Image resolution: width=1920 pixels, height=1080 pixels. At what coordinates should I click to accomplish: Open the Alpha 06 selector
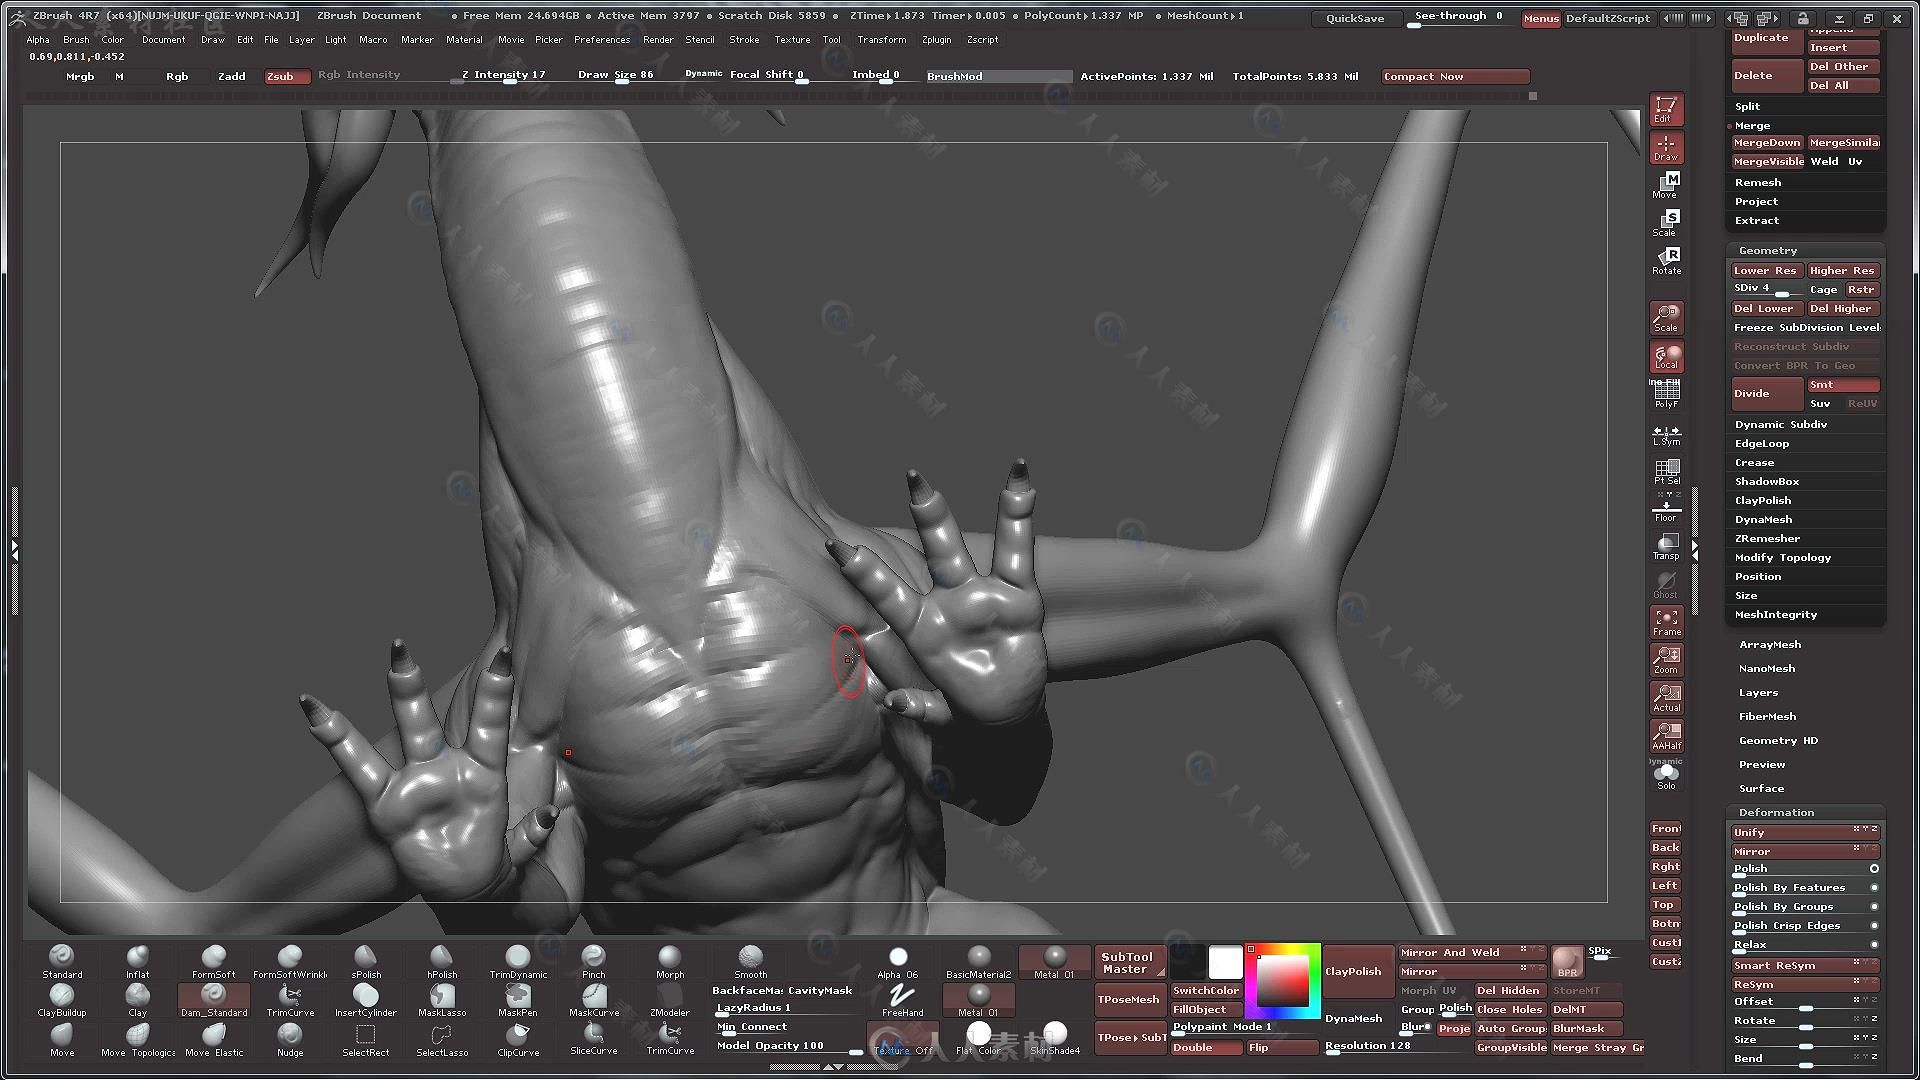click(898, 962)
